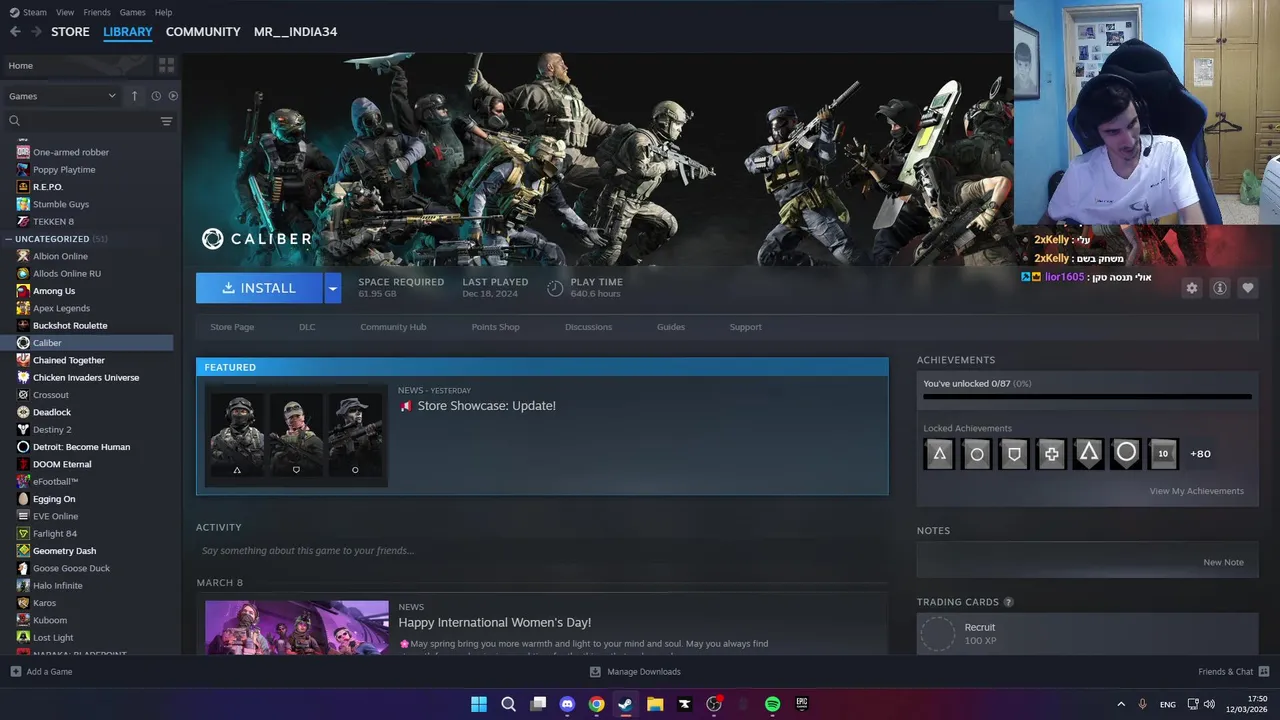1280x720 pixels.
Task: Open 'Happy International Women's Day!' headline
Action: coord(495,623)
